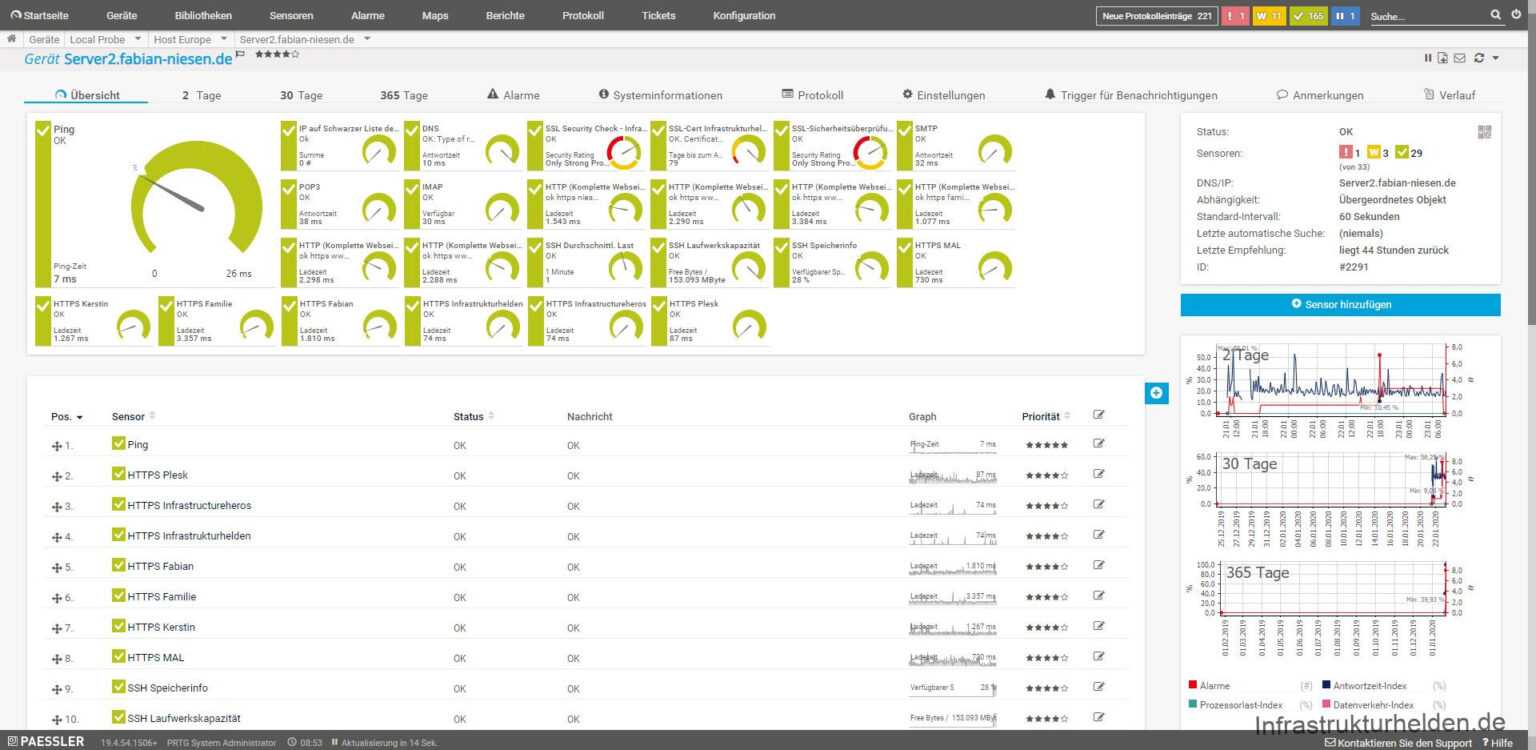Click the edit pencil icon for the Ping row
This screenshot has width=1536, height=750.
pyautogui.click(x=1098, y=443)
